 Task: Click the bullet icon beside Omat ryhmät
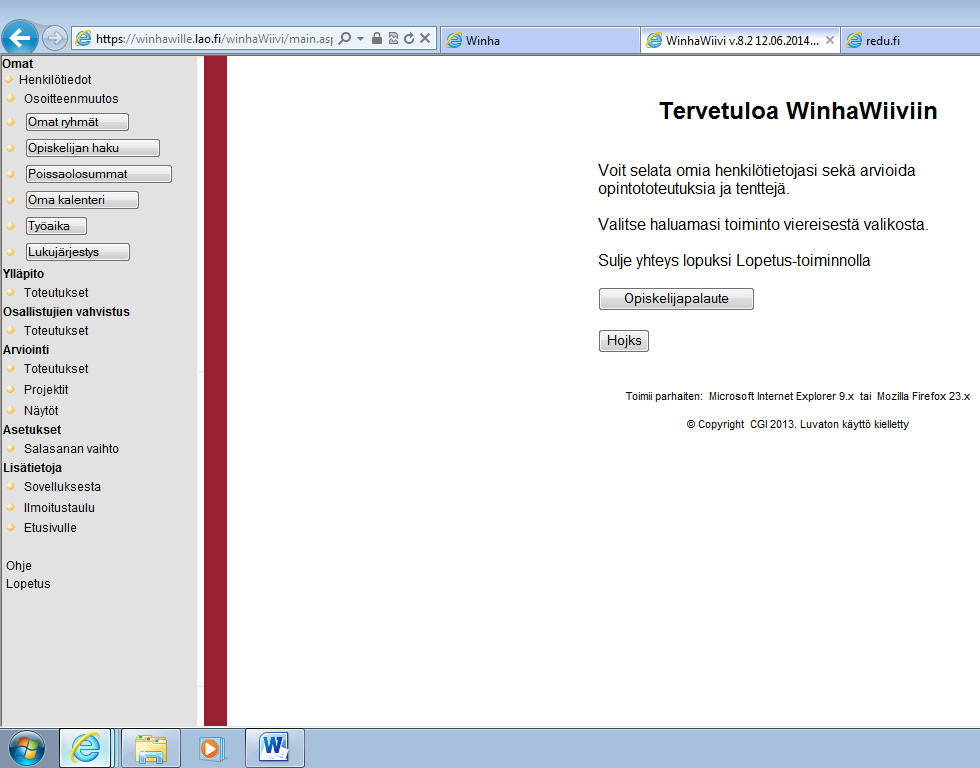coord(11,122)
